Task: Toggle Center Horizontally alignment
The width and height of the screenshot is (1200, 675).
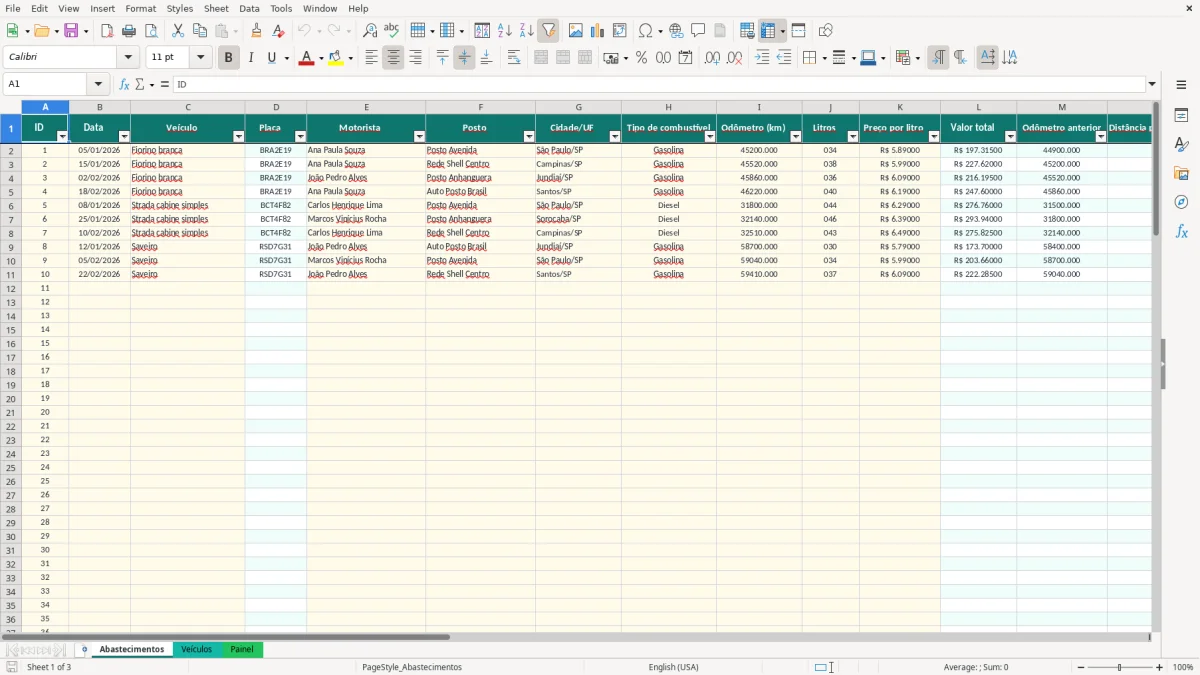Action: coord(393,58)
